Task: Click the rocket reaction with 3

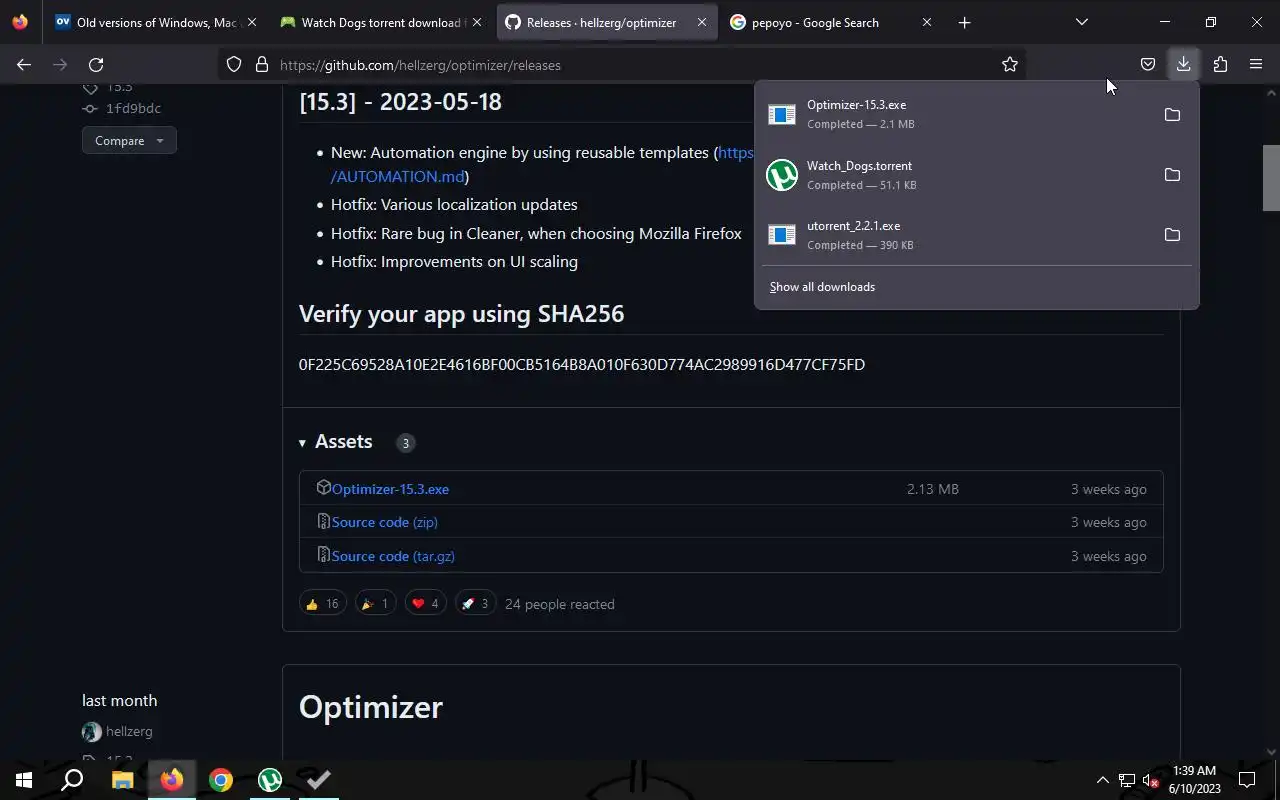Action: pyautogui.click(x=475, y=603)
